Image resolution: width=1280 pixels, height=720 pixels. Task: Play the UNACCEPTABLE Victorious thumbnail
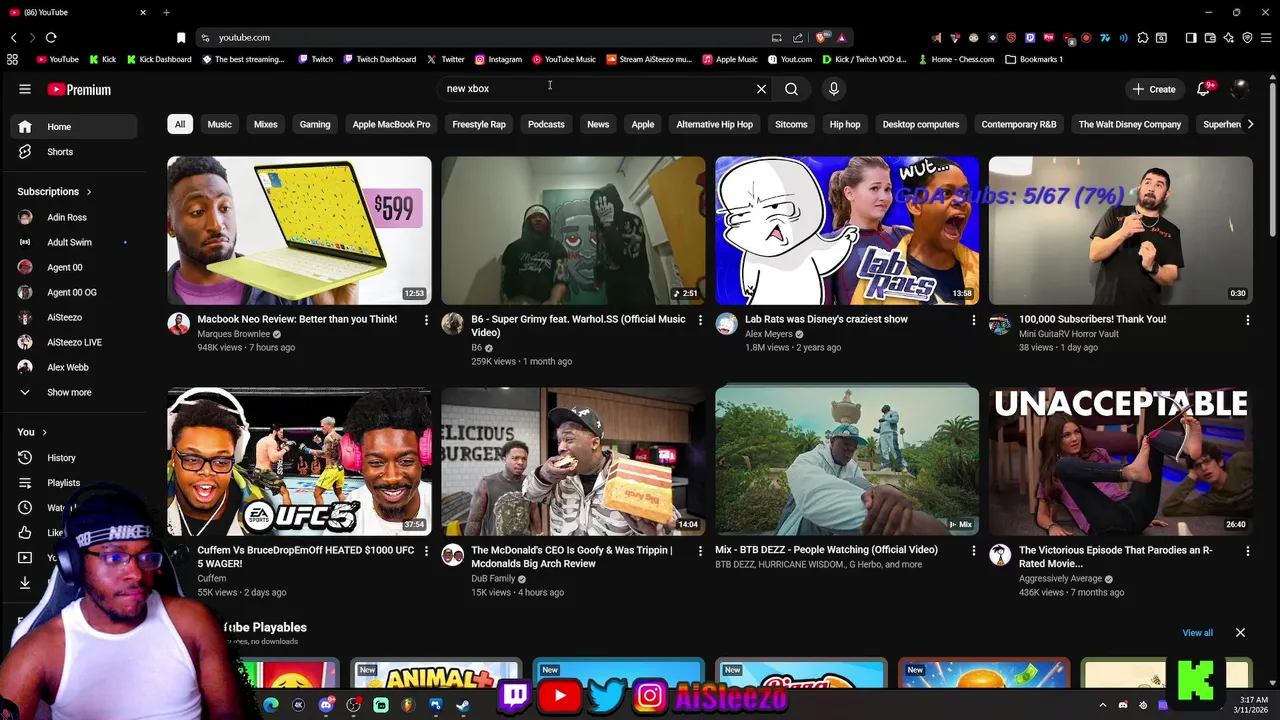1121,462
